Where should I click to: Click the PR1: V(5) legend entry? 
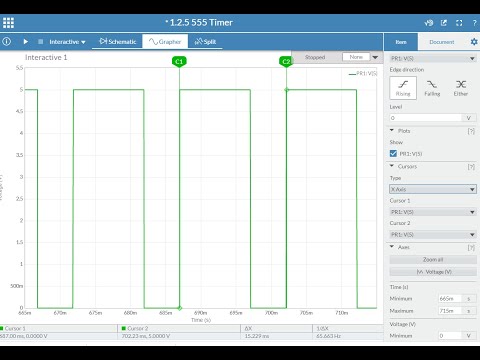[363, 74]
